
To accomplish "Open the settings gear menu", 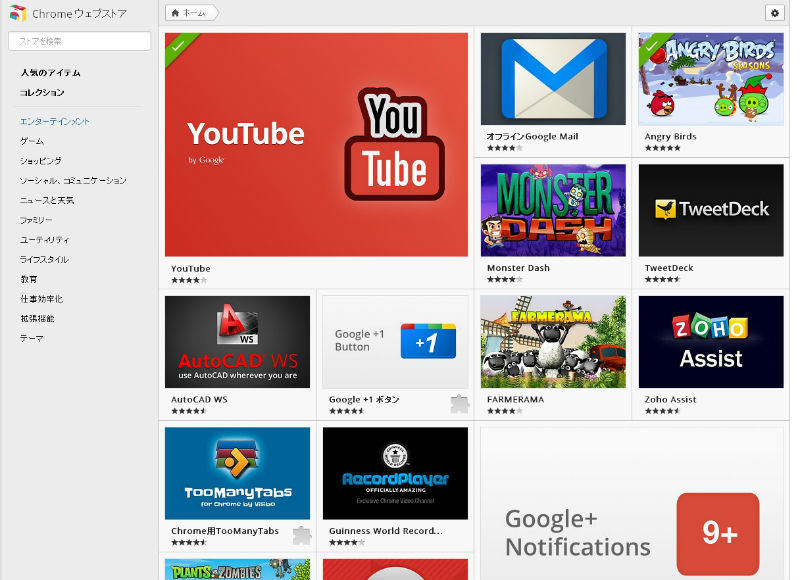I will point(774,13).
